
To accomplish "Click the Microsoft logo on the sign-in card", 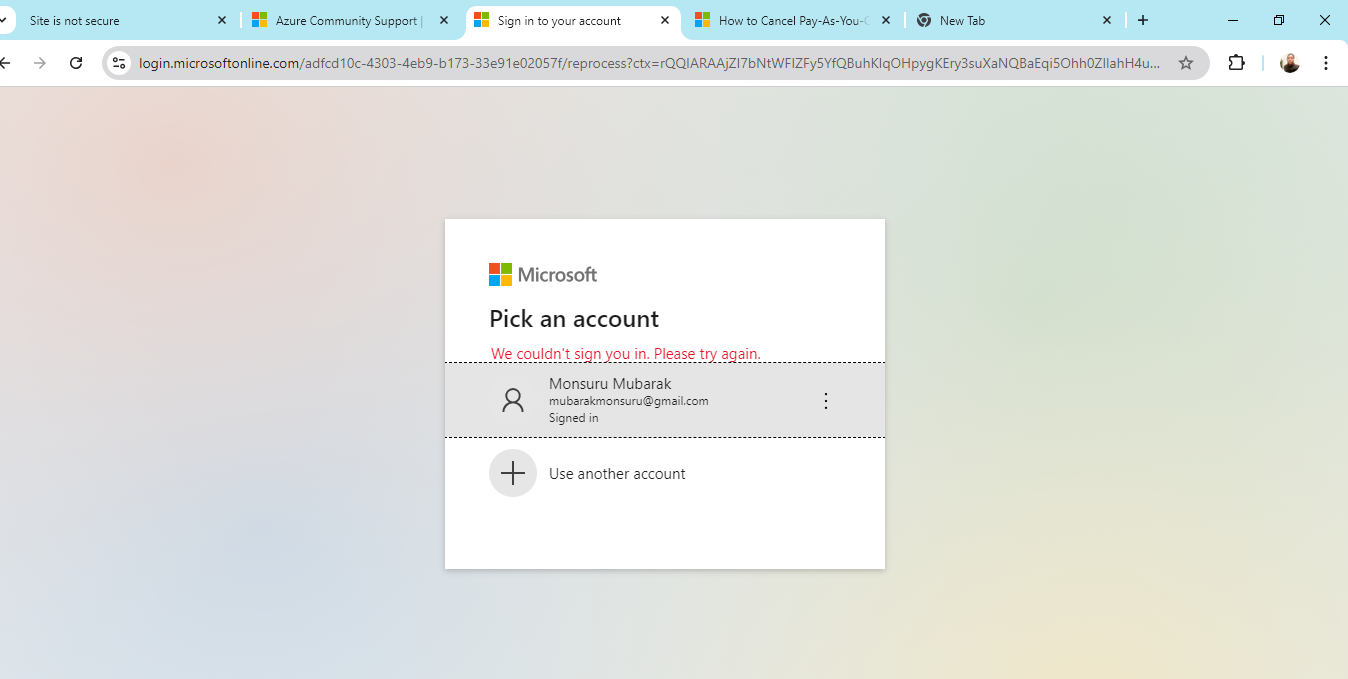I will click(x=543, y=275).
